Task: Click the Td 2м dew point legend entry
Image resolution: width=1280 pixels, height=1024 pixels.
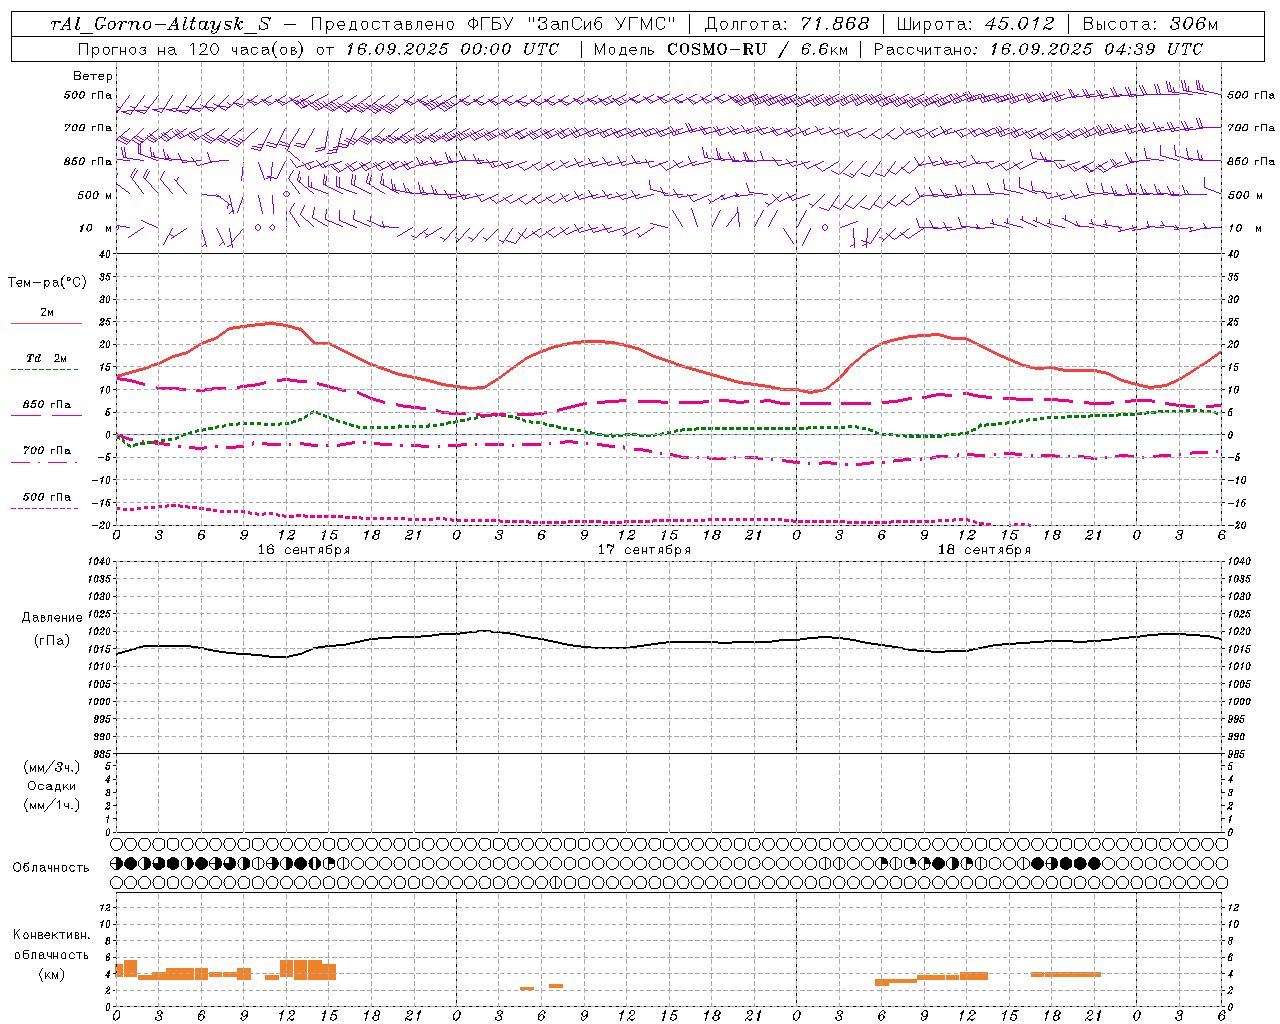Action: [x=47, y=358]
